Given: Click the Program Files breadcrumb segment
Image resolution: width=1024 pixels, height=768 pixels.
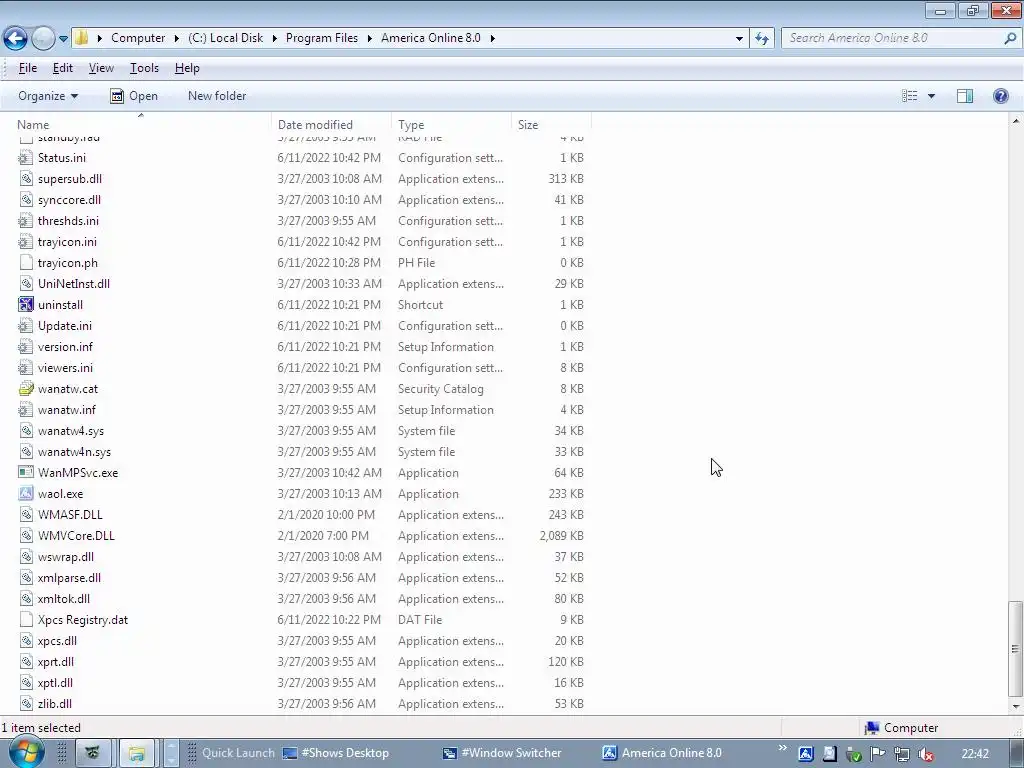Looking at the screenshot, I should click(322, 38).
